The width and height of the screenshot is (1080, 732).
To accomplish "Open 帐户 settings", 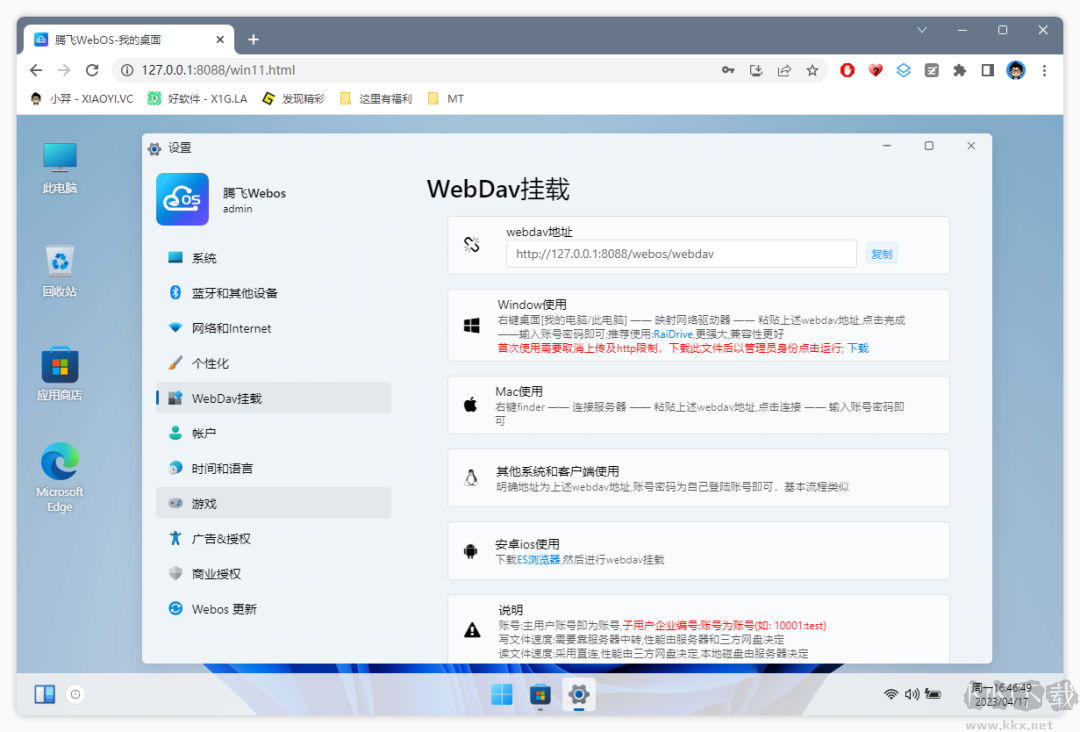I will [273, 433].
